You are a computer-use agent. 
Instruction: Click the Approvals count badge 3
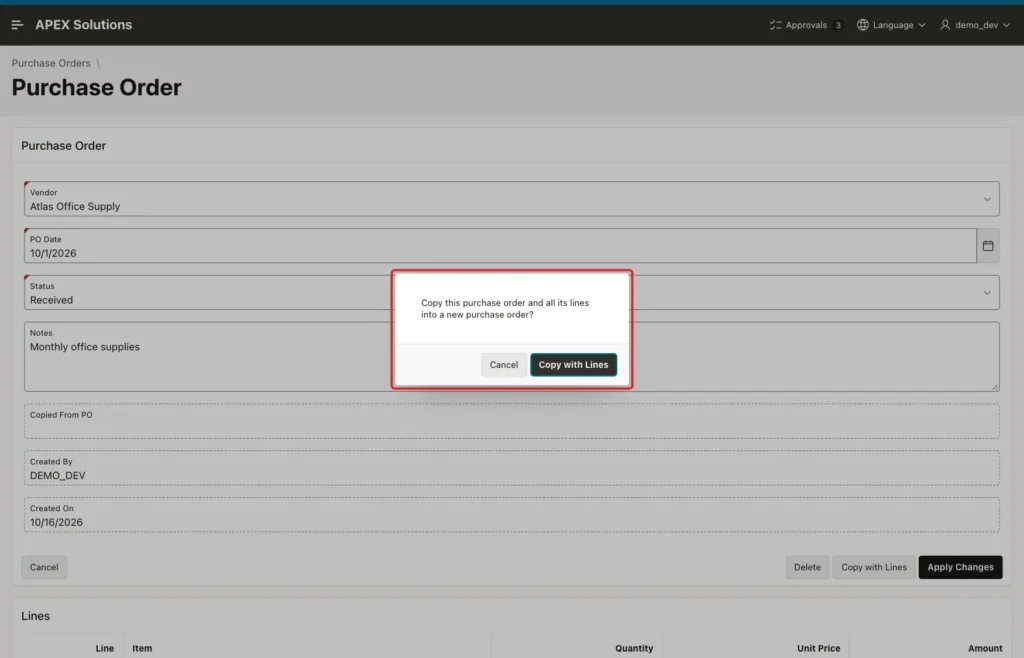coord(838,25)
